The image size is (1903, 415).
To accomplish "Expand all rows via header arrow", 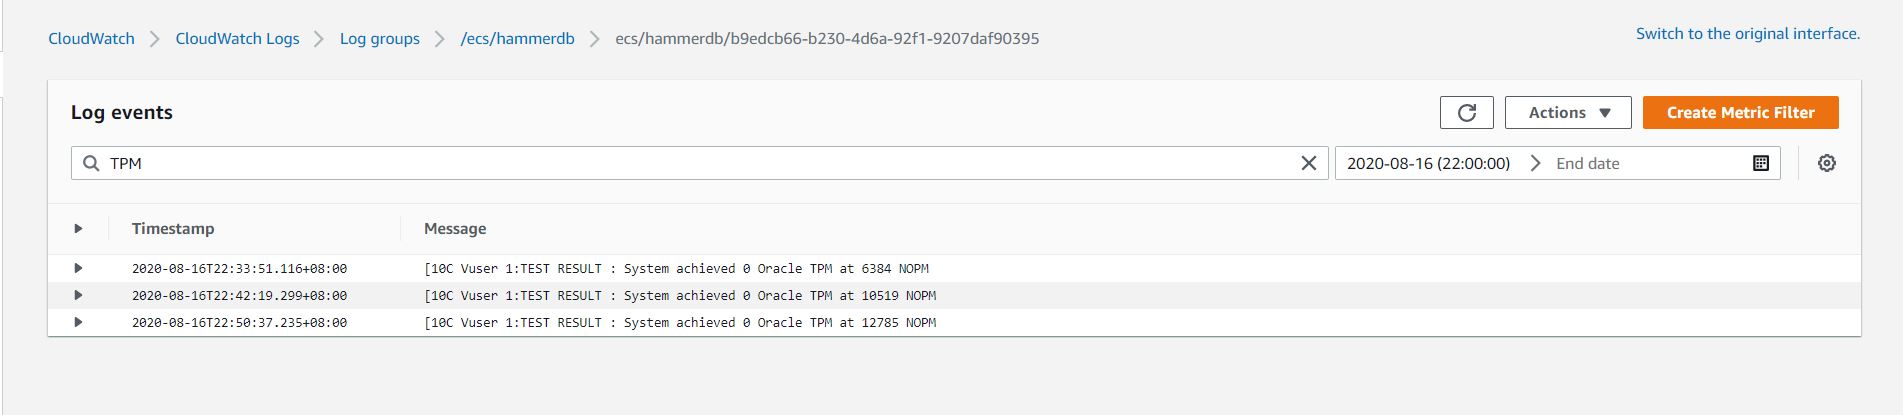I will [x=78, y=229].
